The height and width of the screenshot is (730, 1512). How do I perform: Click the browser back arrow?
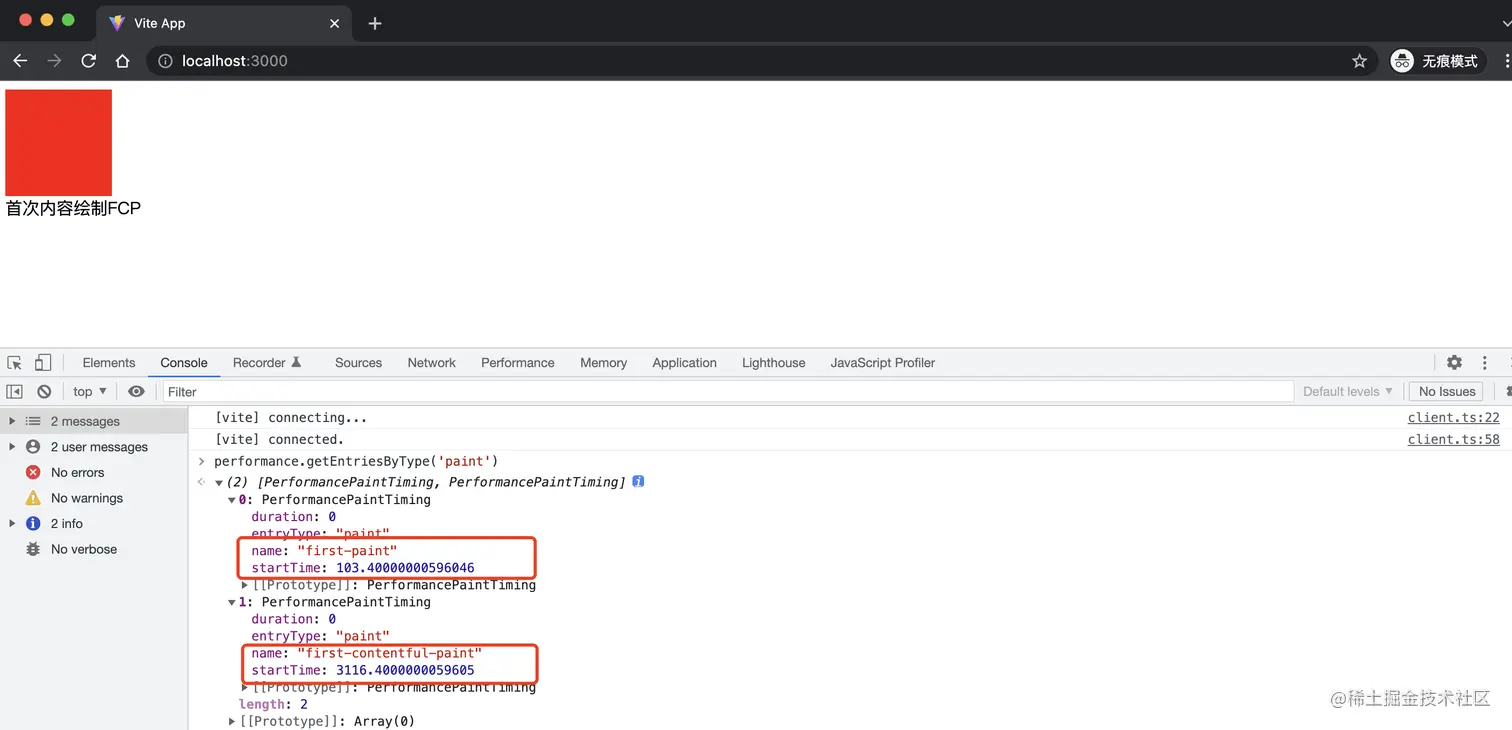point(20,61)
